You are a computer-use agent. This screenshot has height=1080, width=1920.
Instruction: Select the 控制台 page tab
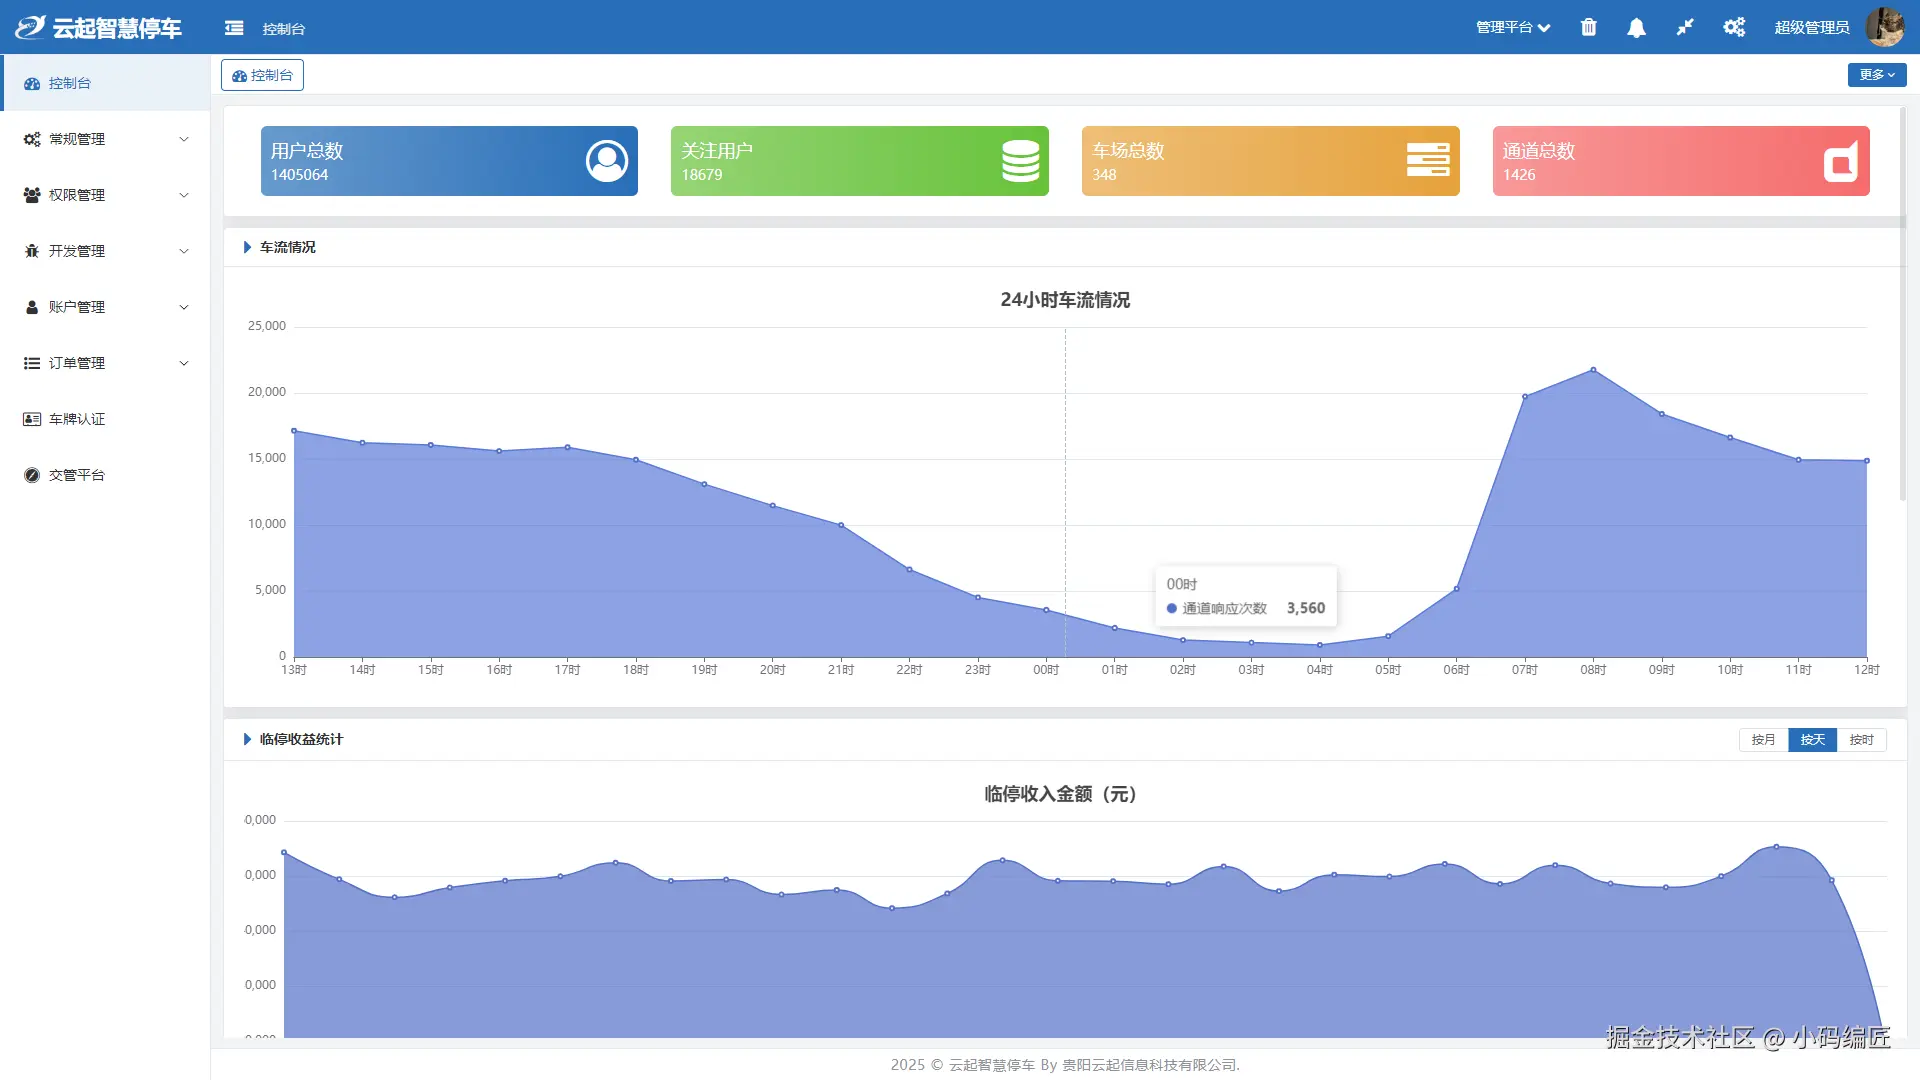262,75
